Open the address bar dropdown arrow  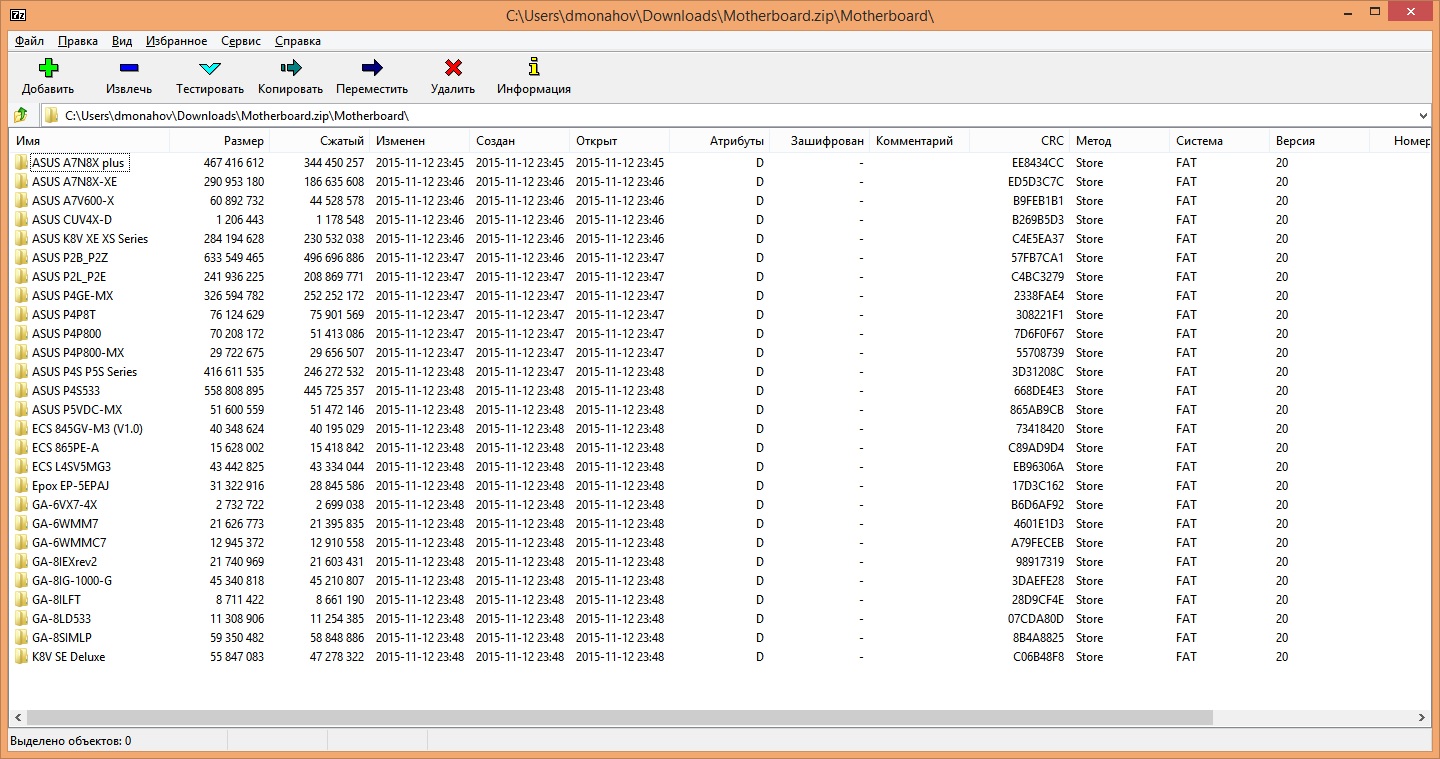(x=1423, y=116)
